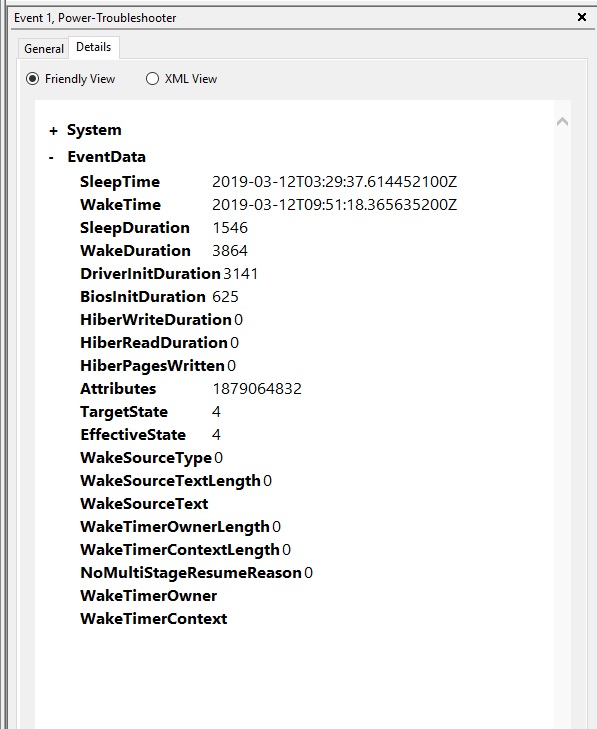597x729 pixels.
Task: Select the XML View radio button
Action: (152, 79)
